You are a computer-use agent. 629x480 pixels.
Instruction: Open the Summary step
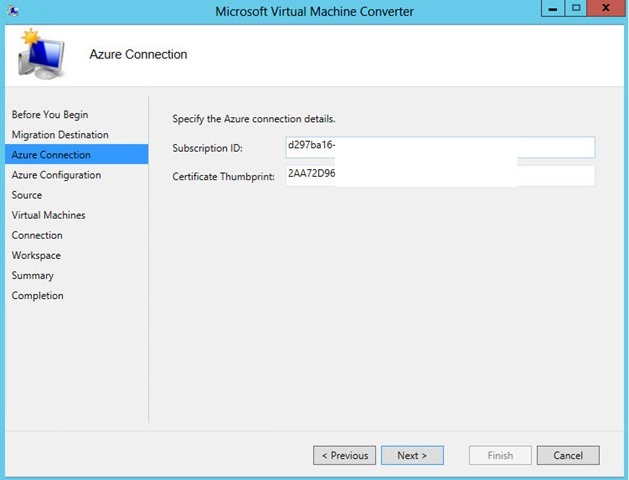click(32, 275)
